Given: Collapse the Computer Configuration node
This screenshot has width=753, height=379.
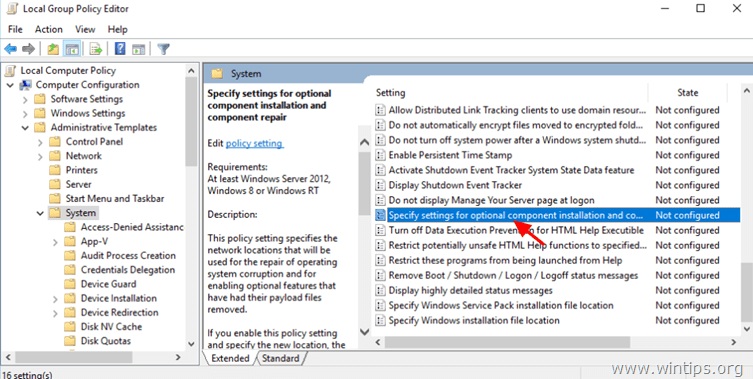Looking at the screenshot, I should click(x=10, y=86).
